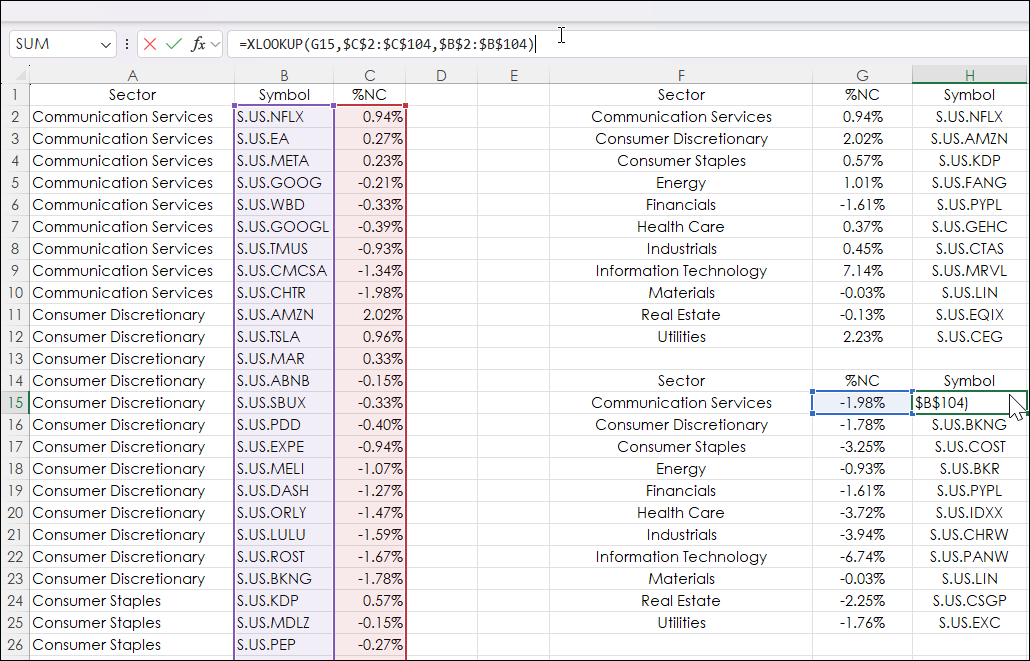Confirm the formula with the checkmark icon
Viewport: 1030px width, 661px height.
174,44
